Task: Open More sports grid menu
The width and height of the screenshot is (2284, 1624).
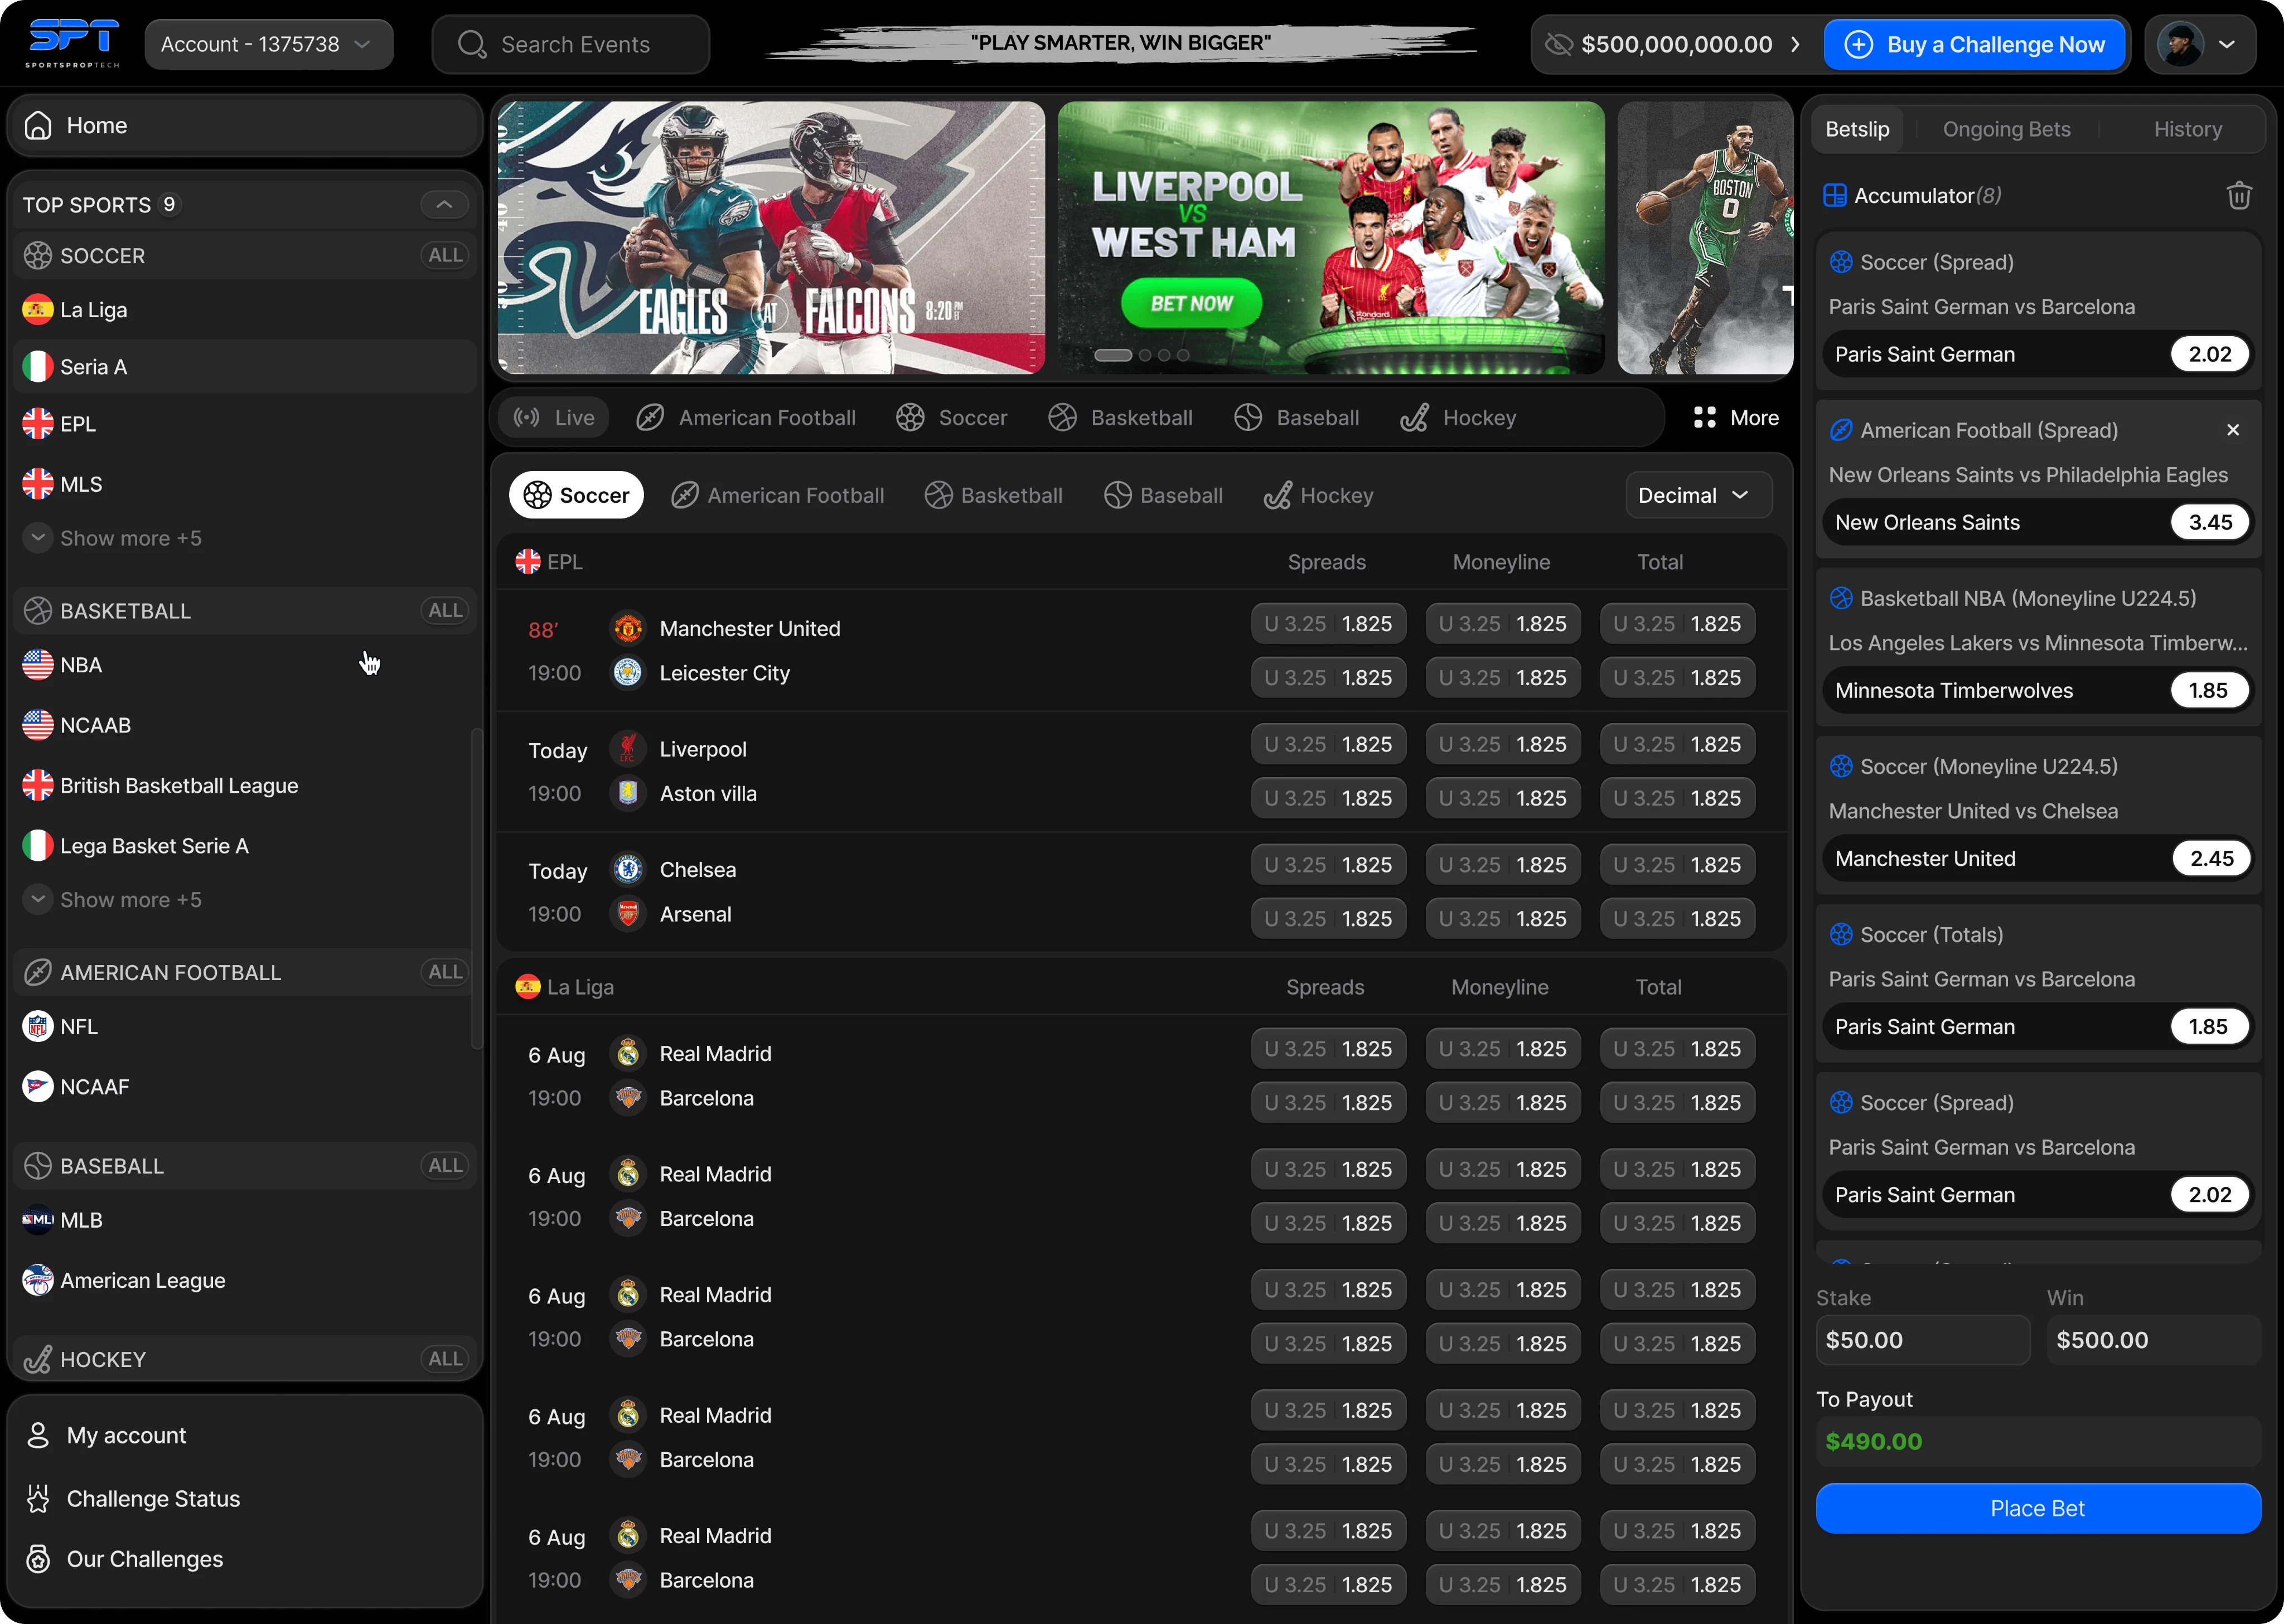Action: click(x=1736, y=417)
